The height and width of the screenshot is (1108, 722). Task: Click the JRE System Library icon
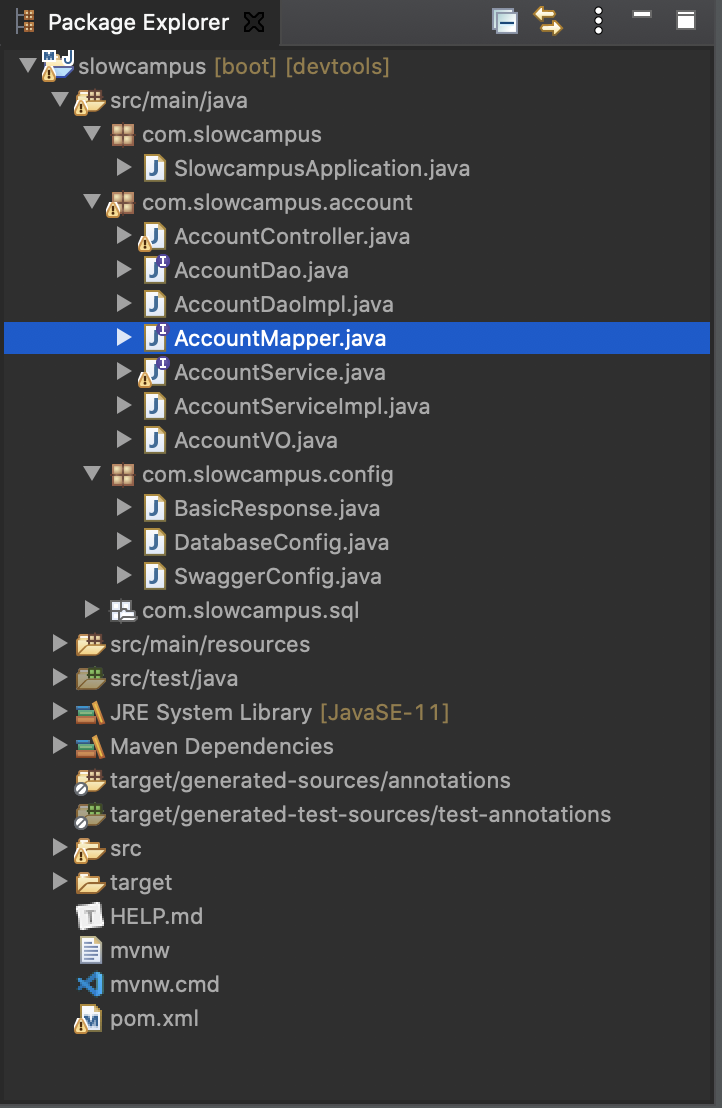[x=90, y=713]
